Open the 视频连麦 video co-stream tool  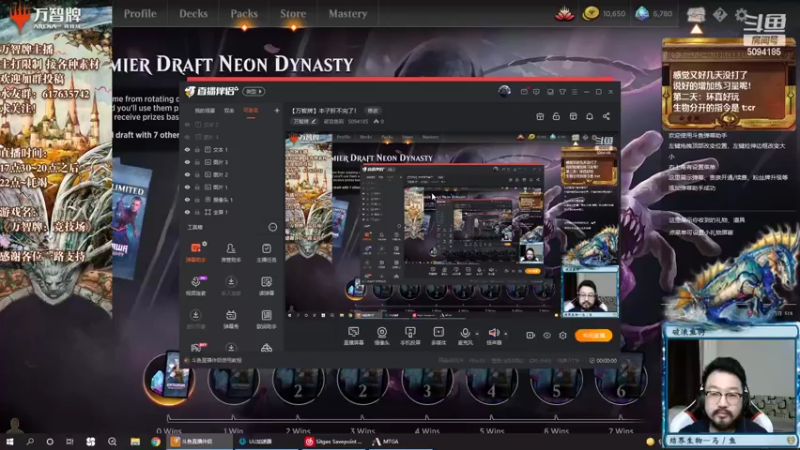pos(196,286)
